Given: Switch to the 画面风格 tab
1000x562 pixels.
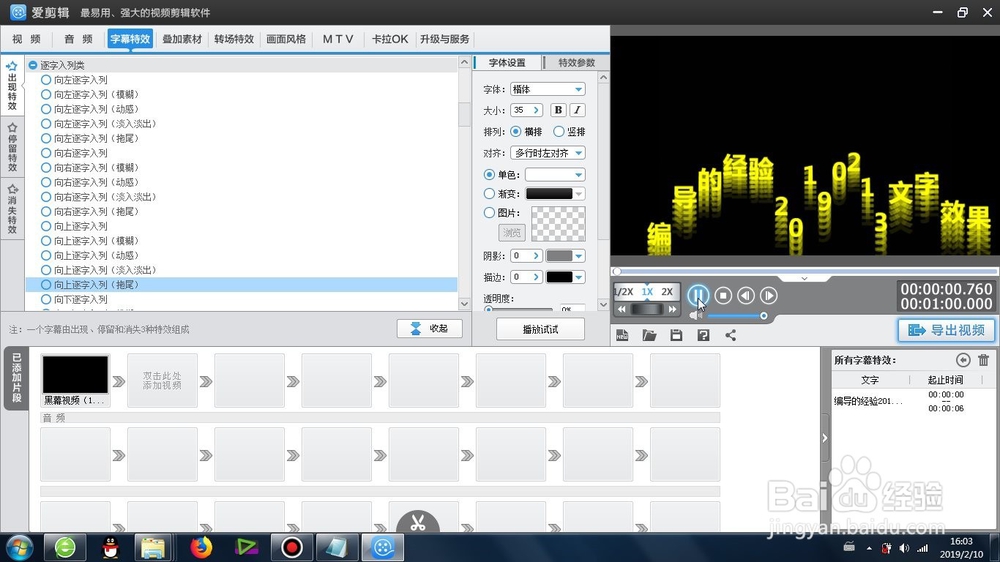Looking at the screenshot, I should click(x=286, y=39).
